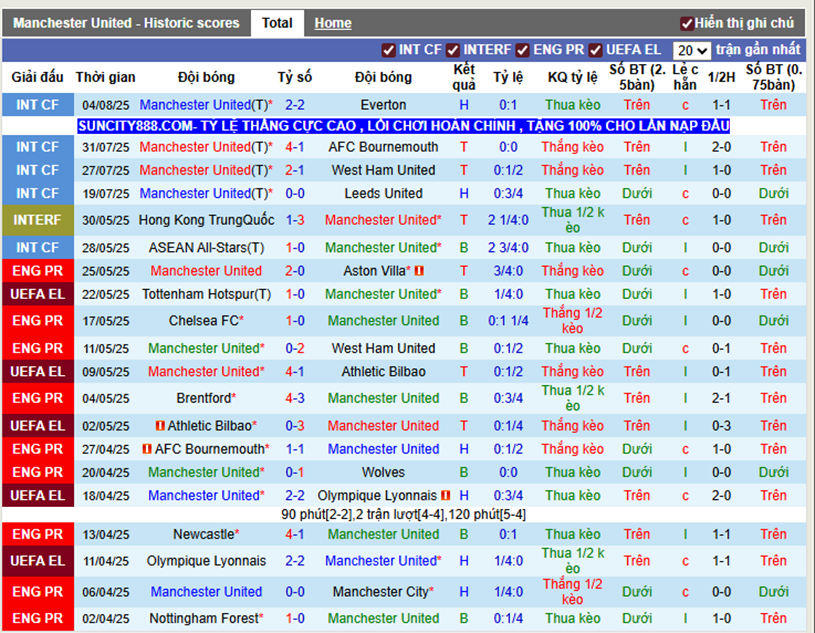Click the 4-3 score of Brentford match
This screenshot has width=815, height=633.
[295, 398]
